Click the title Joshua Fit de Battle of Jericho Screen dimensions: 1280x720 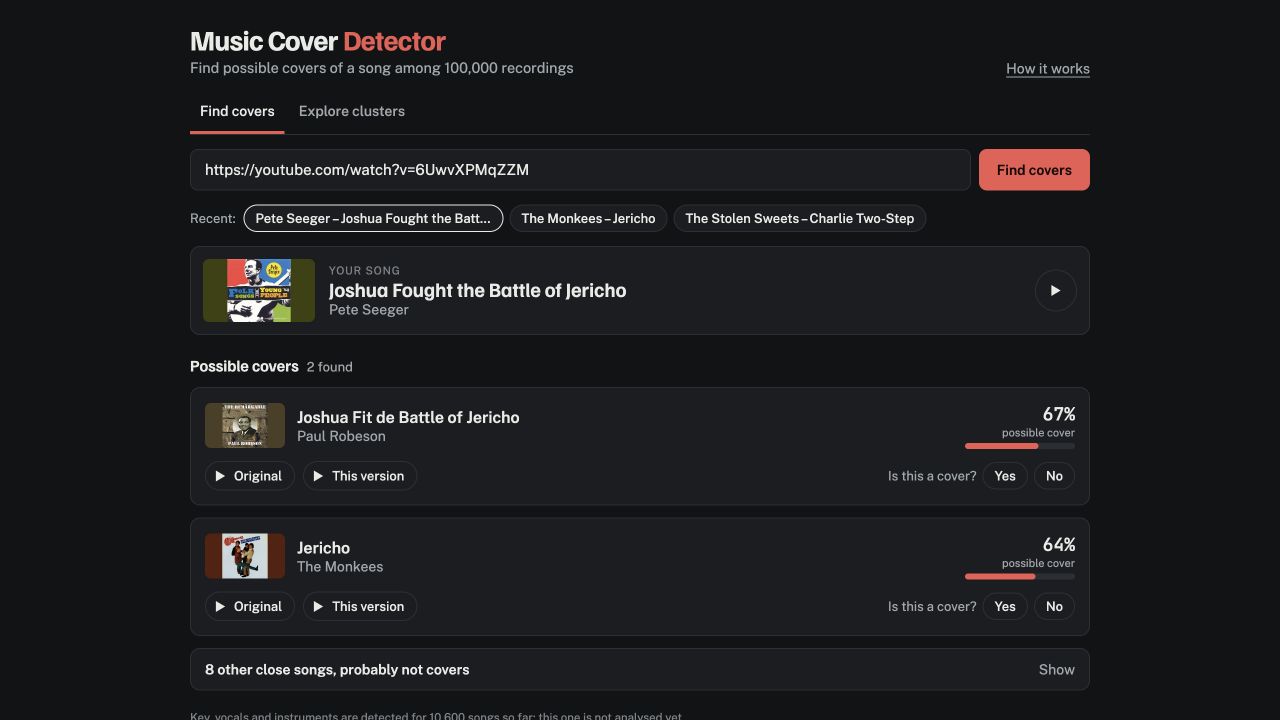click(408, 417)
